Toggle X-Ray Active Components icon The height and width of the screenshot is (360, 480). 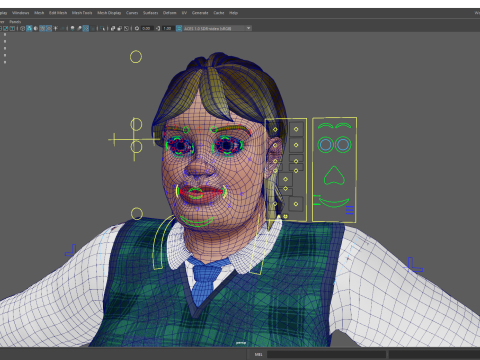(119, 29)
